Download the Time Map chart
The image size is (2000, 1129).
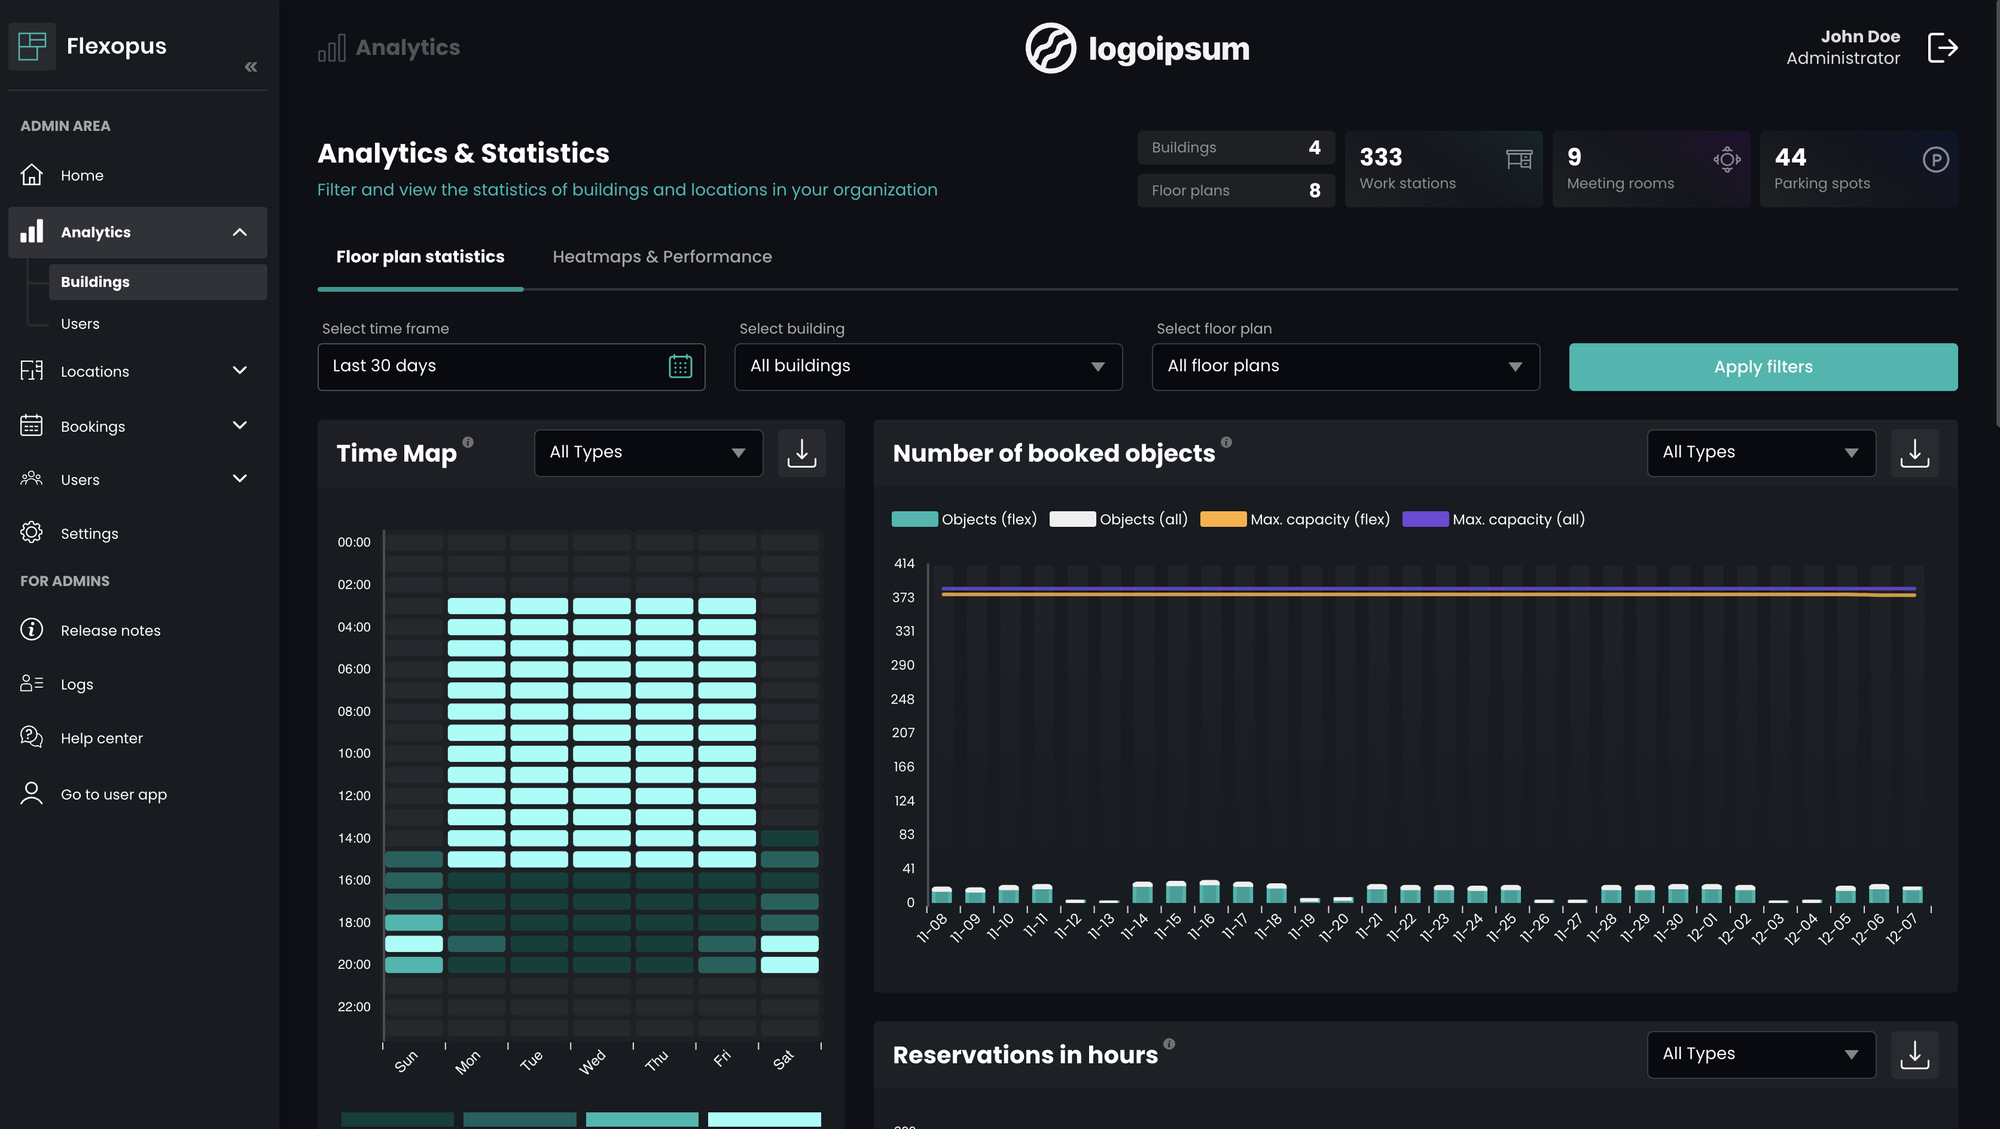[x=801, y=453]
